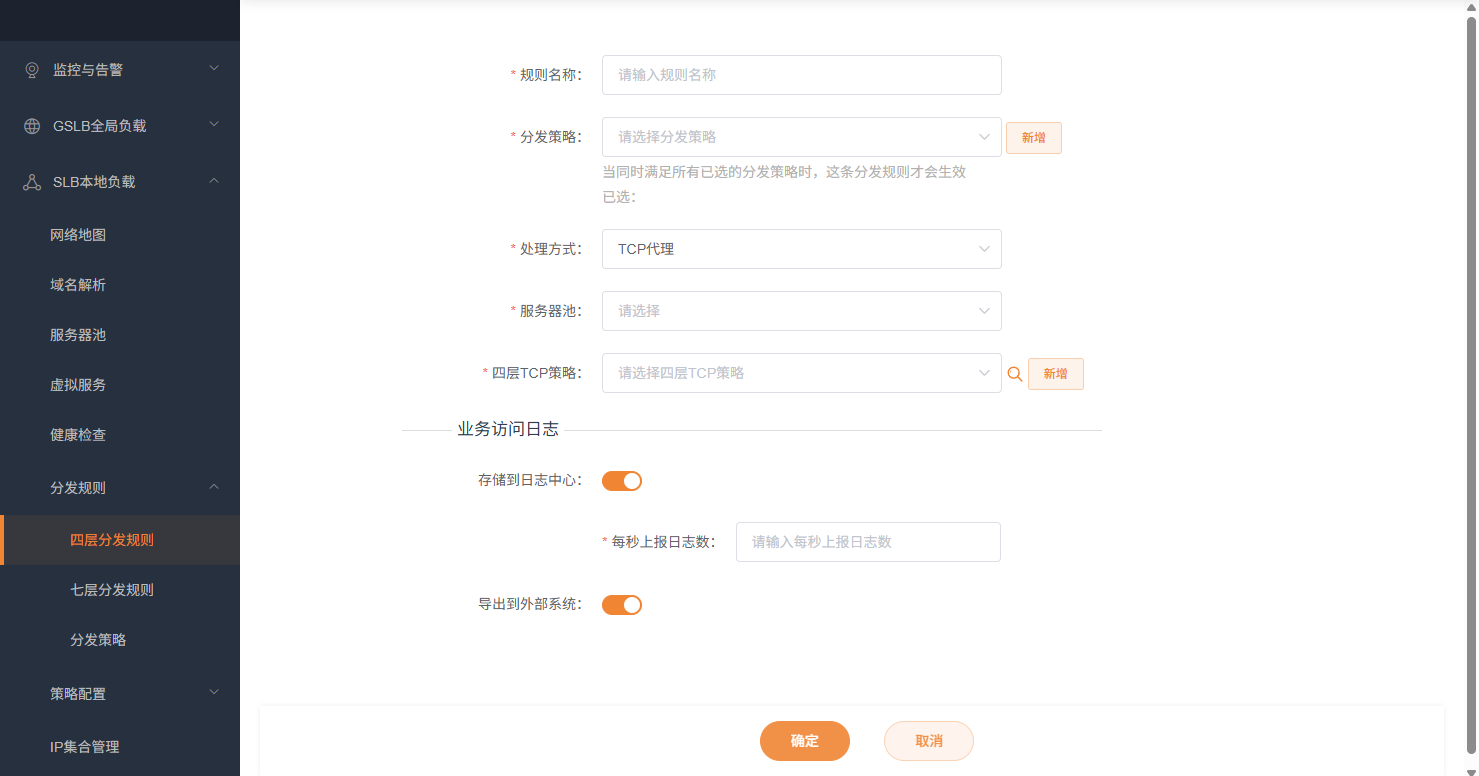Screen dimensions: 1479x776
Task: Click the 新增 button next to 分发策略
Action: (1033, 137)
